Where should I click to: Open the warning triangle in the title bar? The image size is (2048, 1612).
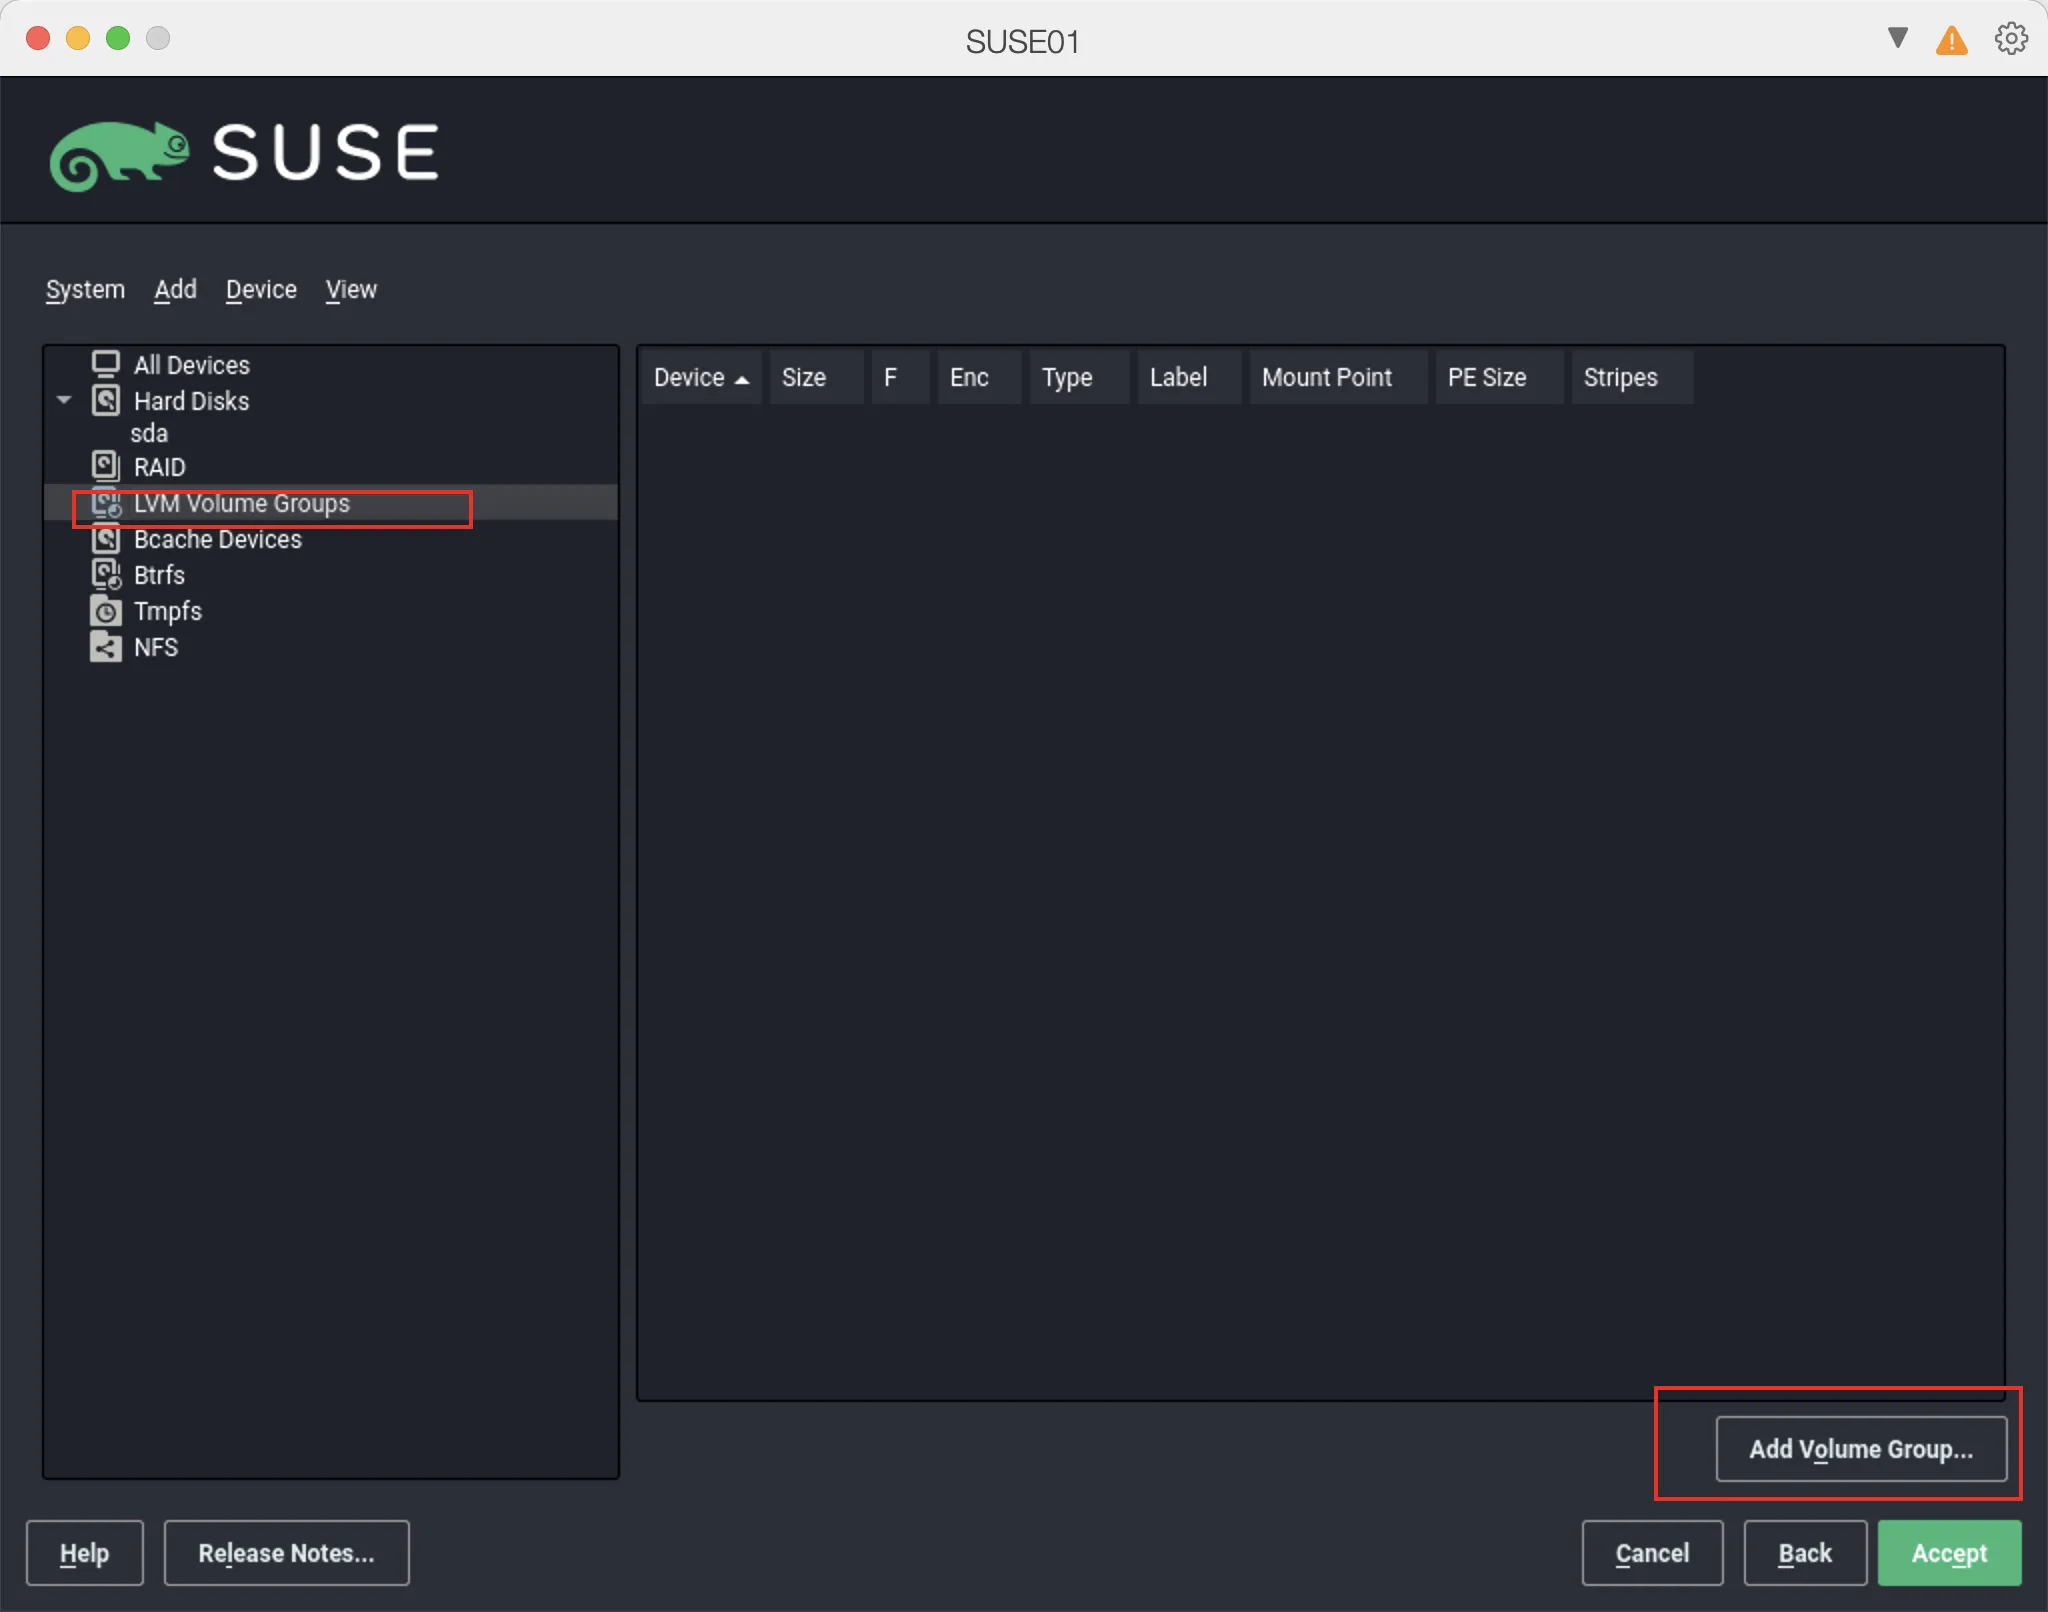[1950, 40]
